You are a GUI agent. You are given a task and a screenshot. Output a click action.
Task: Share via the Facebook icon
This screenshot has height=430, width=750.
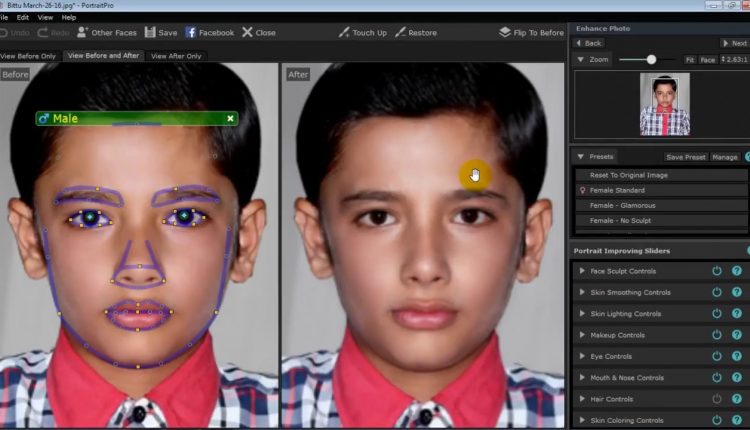tap(190, 32)
